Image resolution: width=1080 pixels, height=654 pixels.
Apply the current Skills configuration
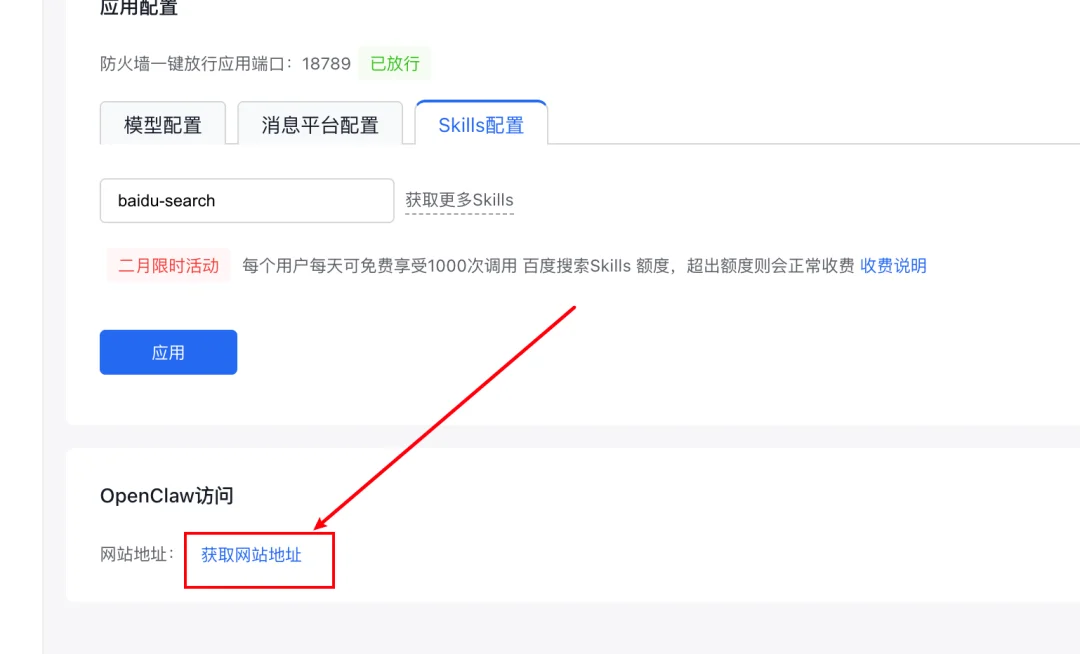(168, 352)
